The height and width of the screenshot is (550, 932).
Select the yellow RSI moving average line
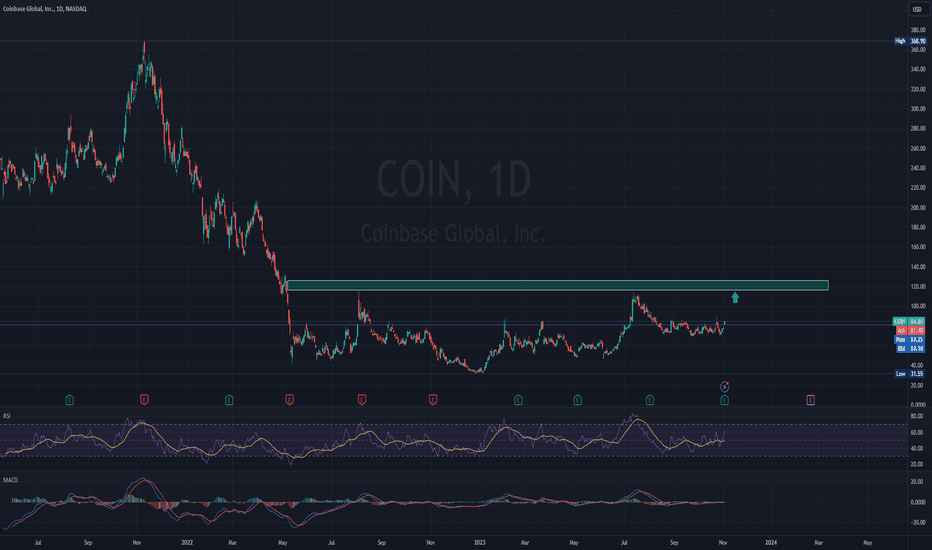[639, 420]
